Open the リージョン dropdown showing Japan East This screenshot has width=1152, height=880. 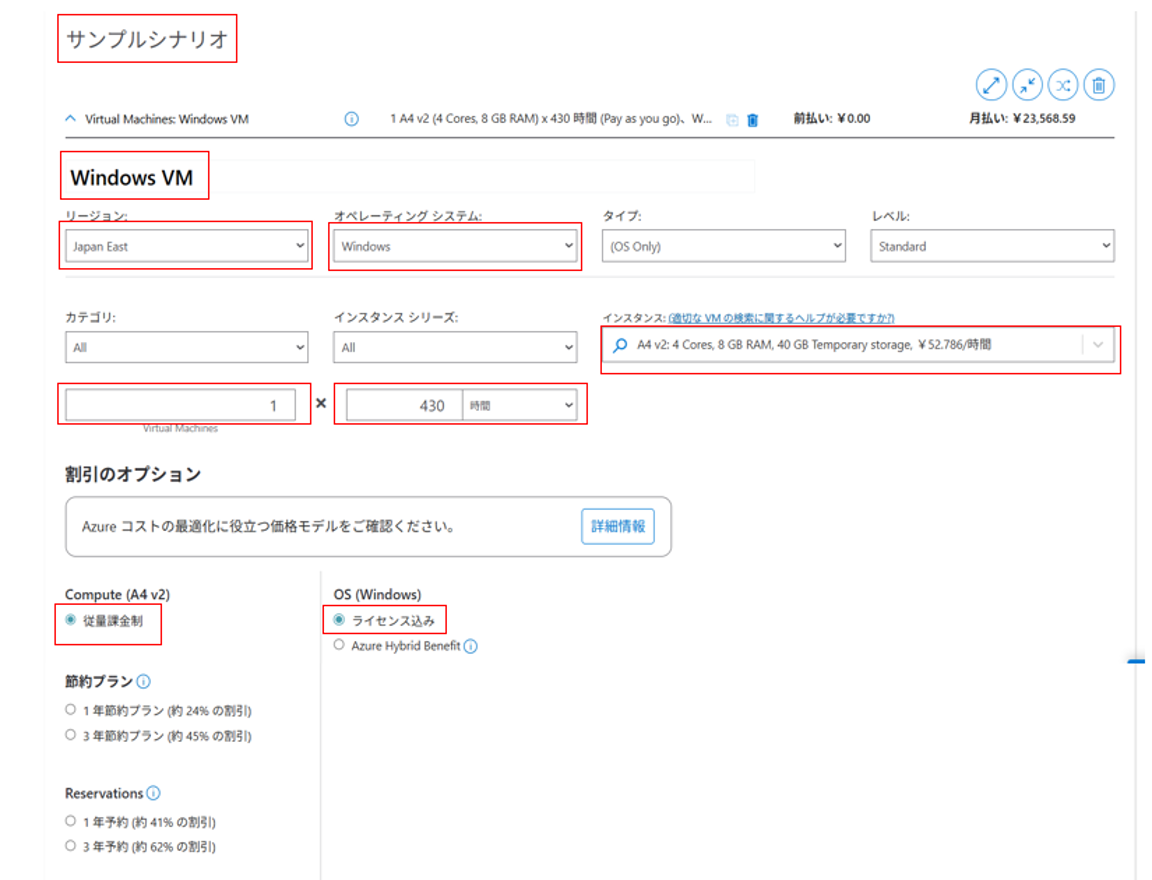[186, 246]
